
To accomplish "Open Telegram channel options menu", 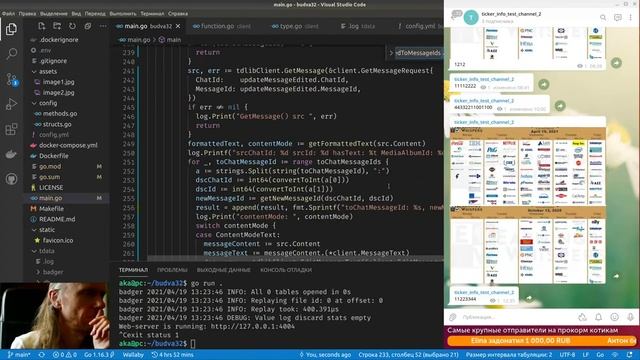I will [631, 17].
